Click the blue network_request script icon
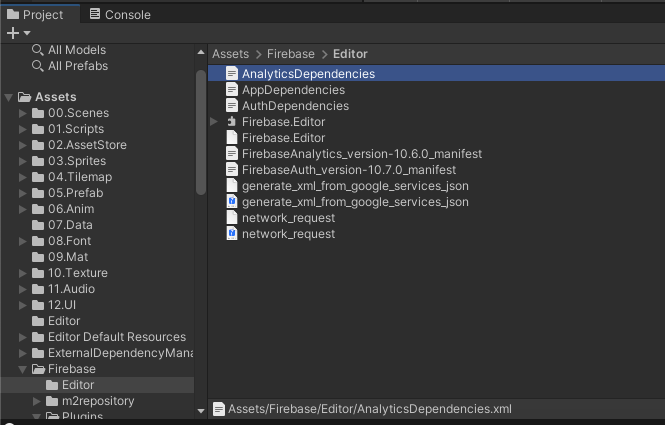This screenshot has height=425, width=665. pyautogui.click(x=232, y=234)
